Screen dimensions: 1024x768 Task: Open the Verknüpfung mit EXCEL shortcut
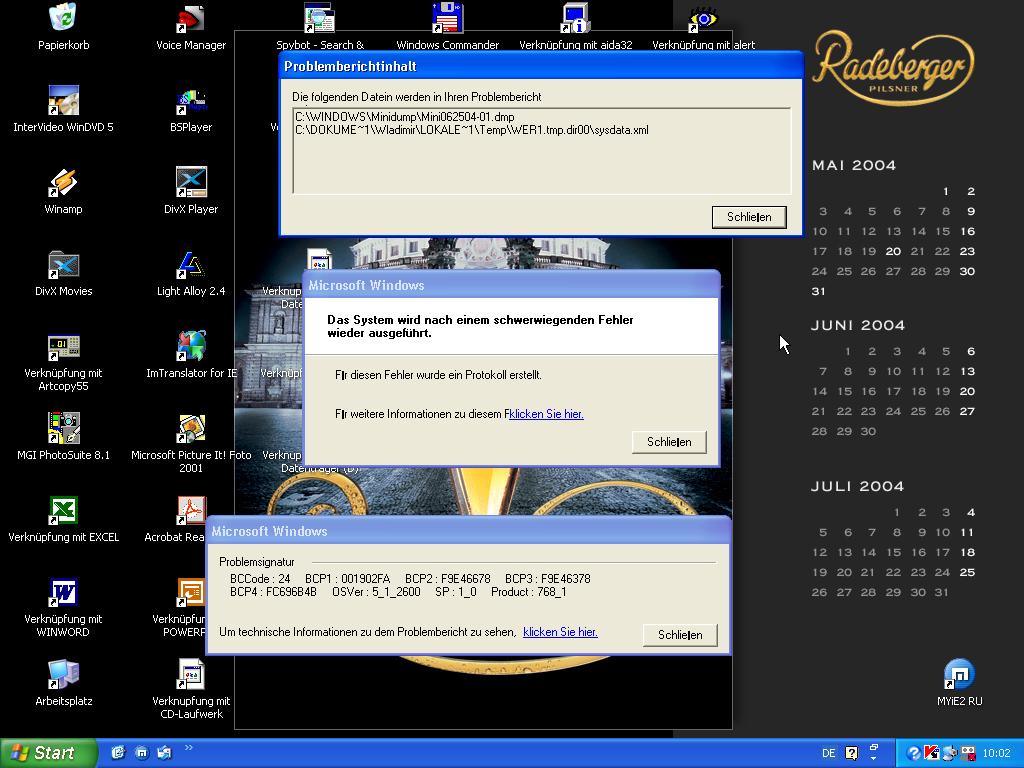coord(63,511)
